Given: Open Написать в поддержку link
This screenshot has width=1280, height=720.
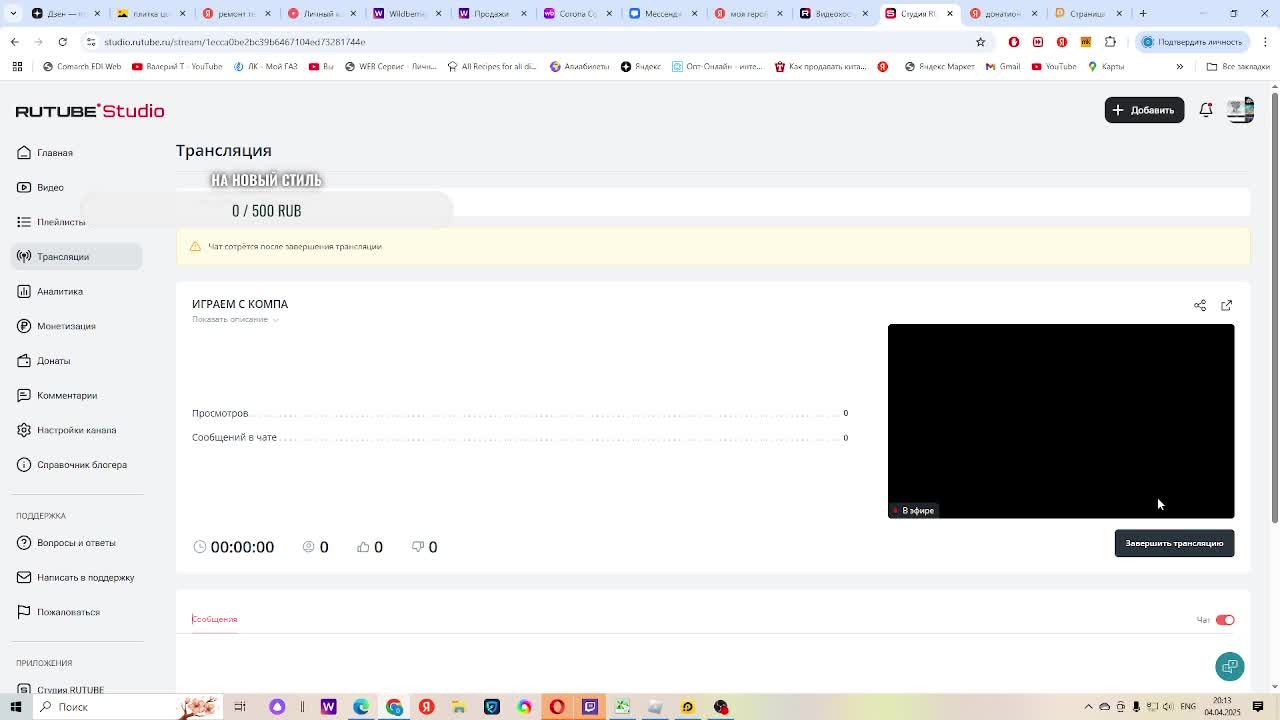Looking at the screenshot, I should pyautogui.click(x=85, y=577).
